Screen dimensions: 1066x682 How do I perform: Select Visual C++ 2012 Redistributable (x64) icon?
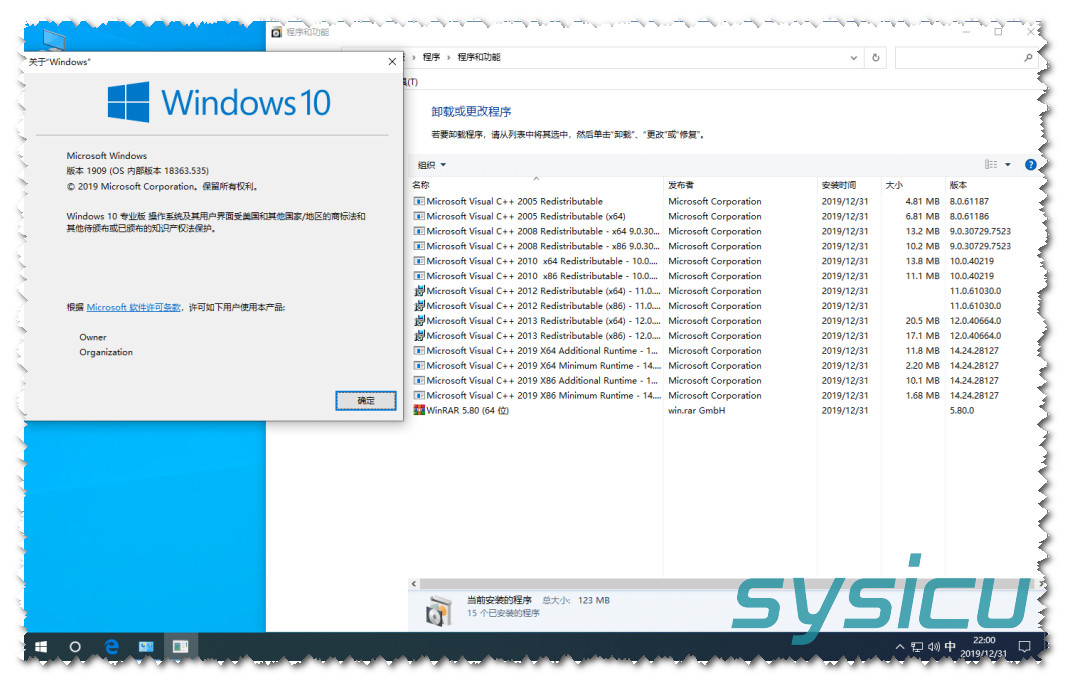(419, 291)
